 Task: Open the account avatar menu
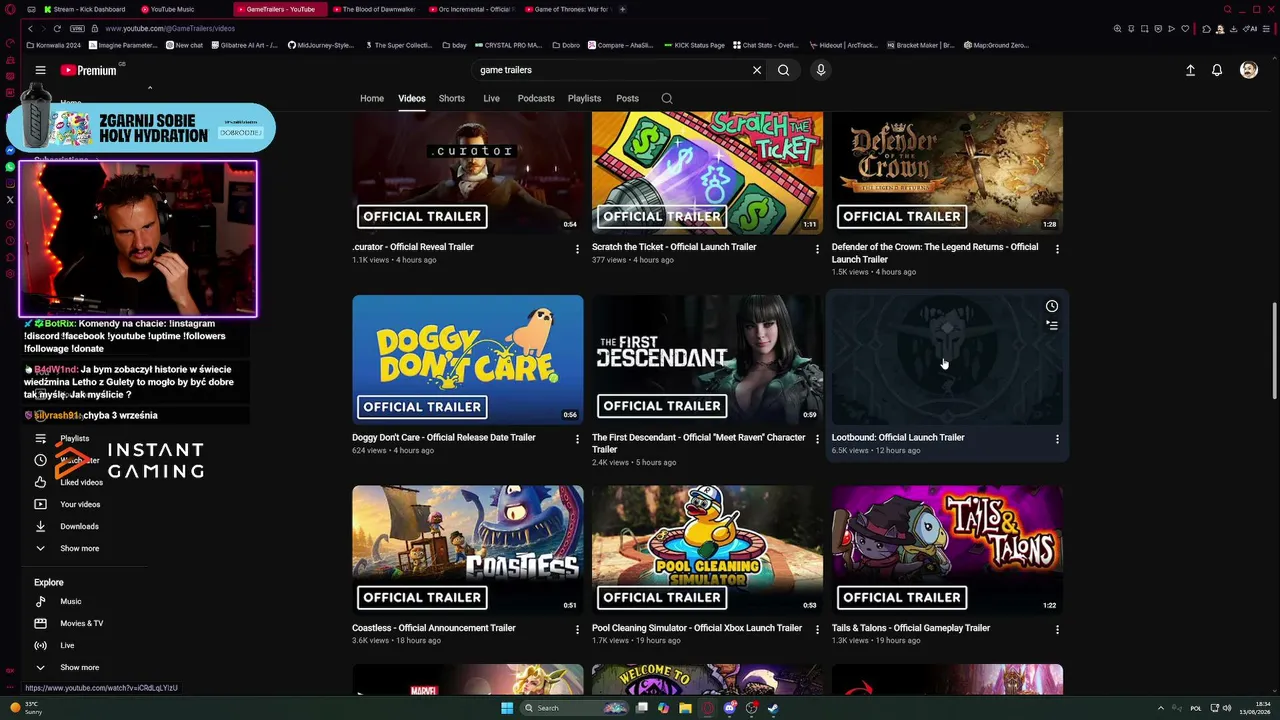coord(1249,70)
